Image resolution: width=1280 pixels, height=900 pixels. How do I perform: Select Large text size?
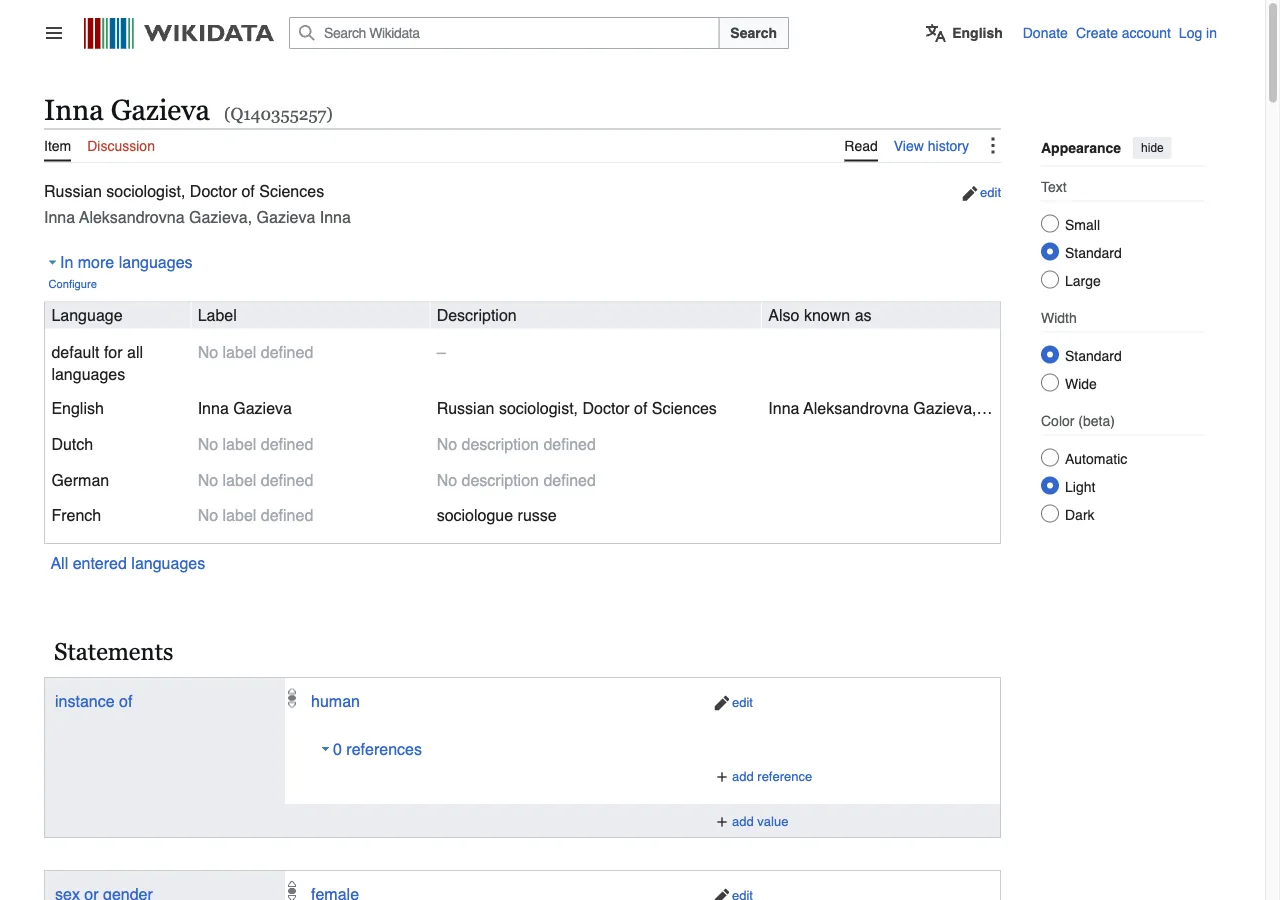(x=1050, y=280)
